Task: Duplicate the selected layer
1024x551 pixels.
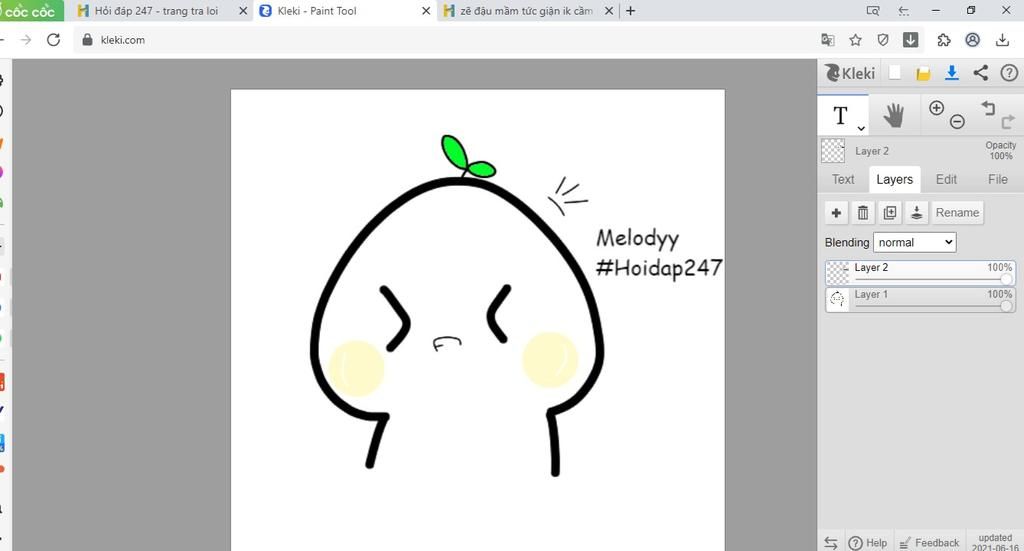Action: click(889, 213)
